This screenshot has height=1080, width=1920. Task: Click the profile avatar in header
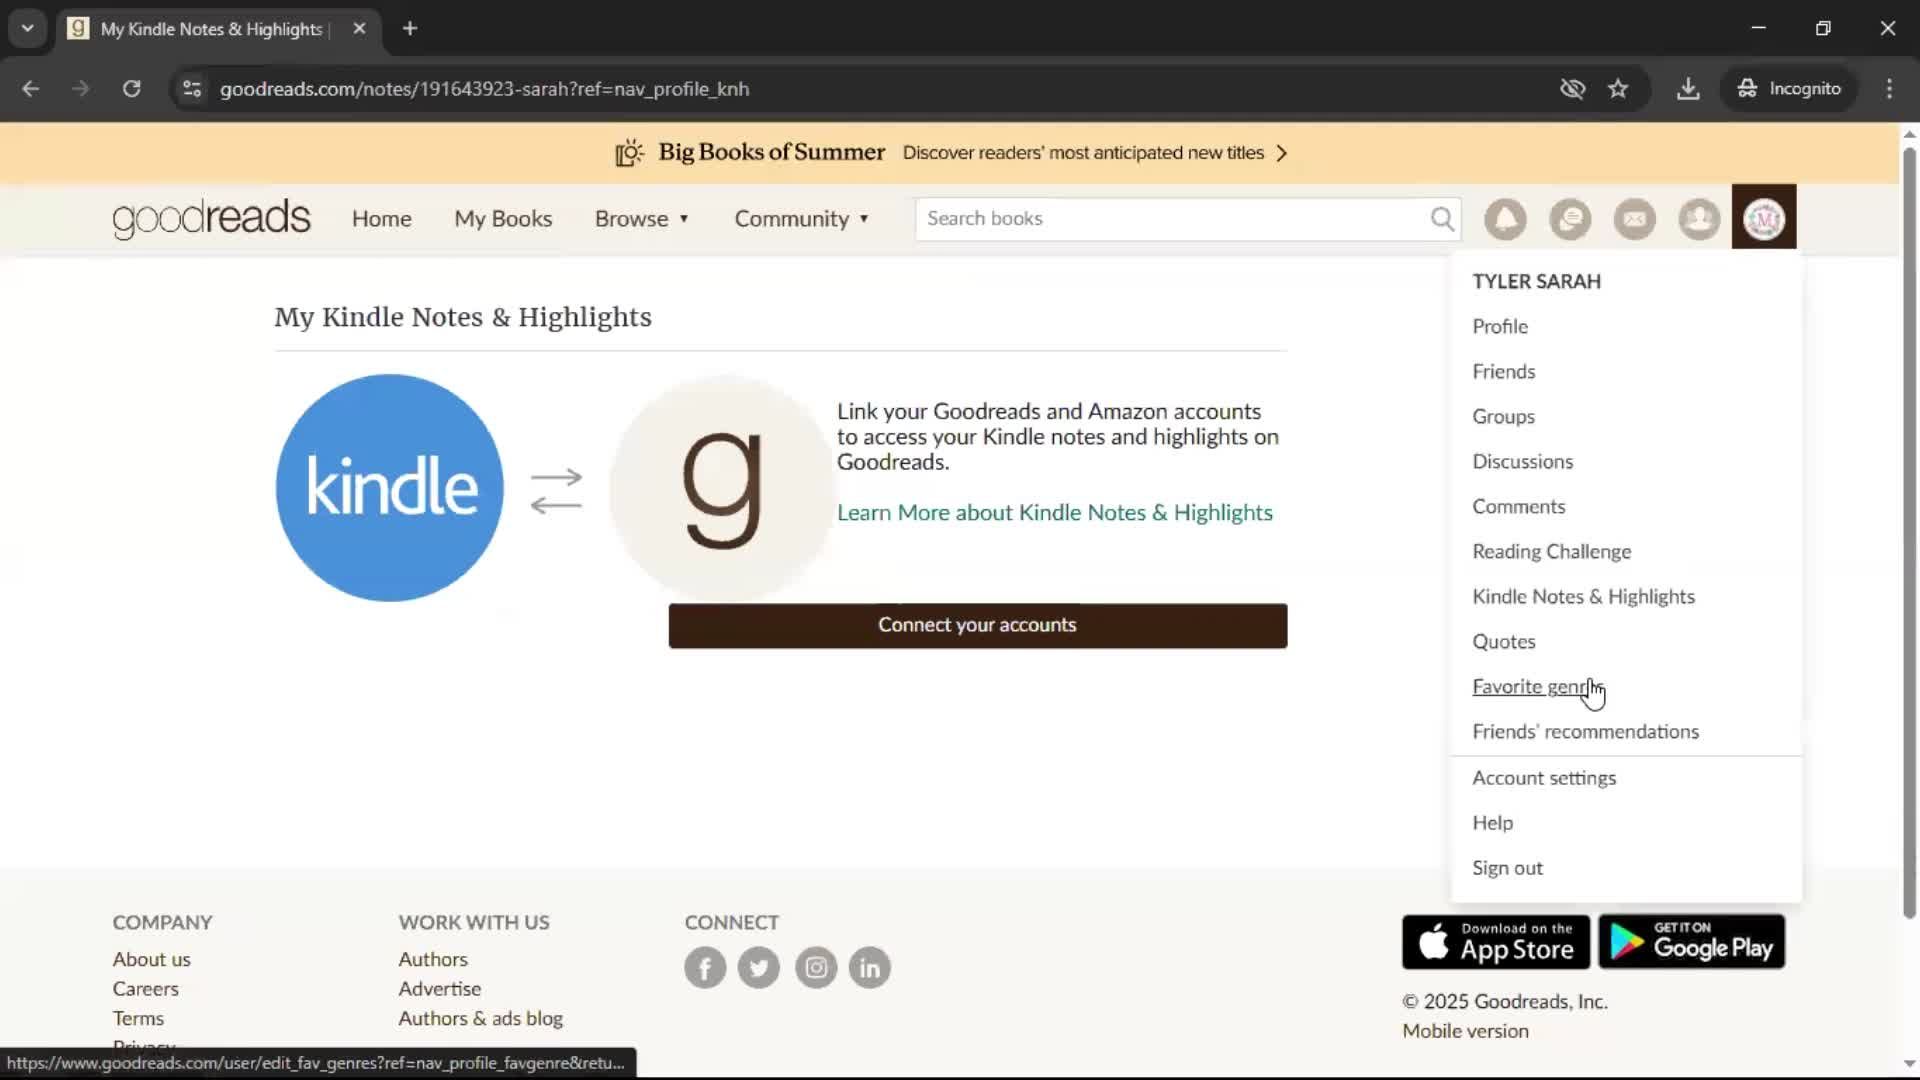click(1764, 217)
